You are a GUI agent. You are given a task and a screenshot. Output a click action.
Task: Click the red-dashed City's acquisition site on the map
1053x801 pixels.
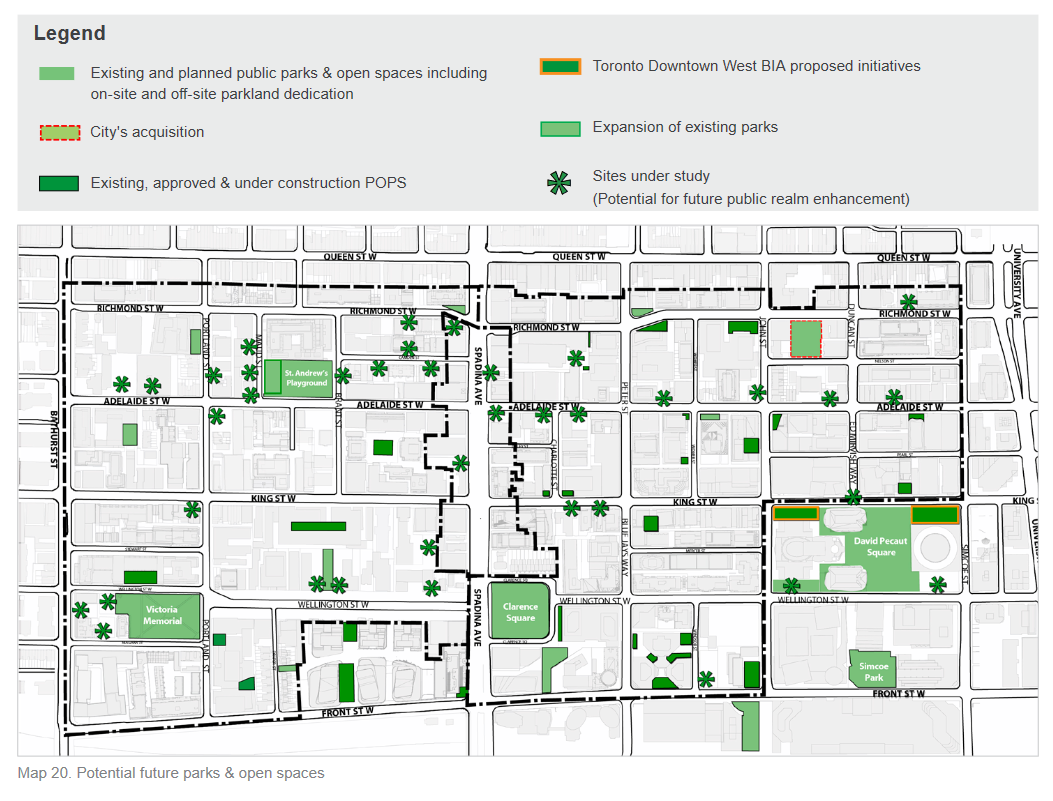[x=805, y=339]
